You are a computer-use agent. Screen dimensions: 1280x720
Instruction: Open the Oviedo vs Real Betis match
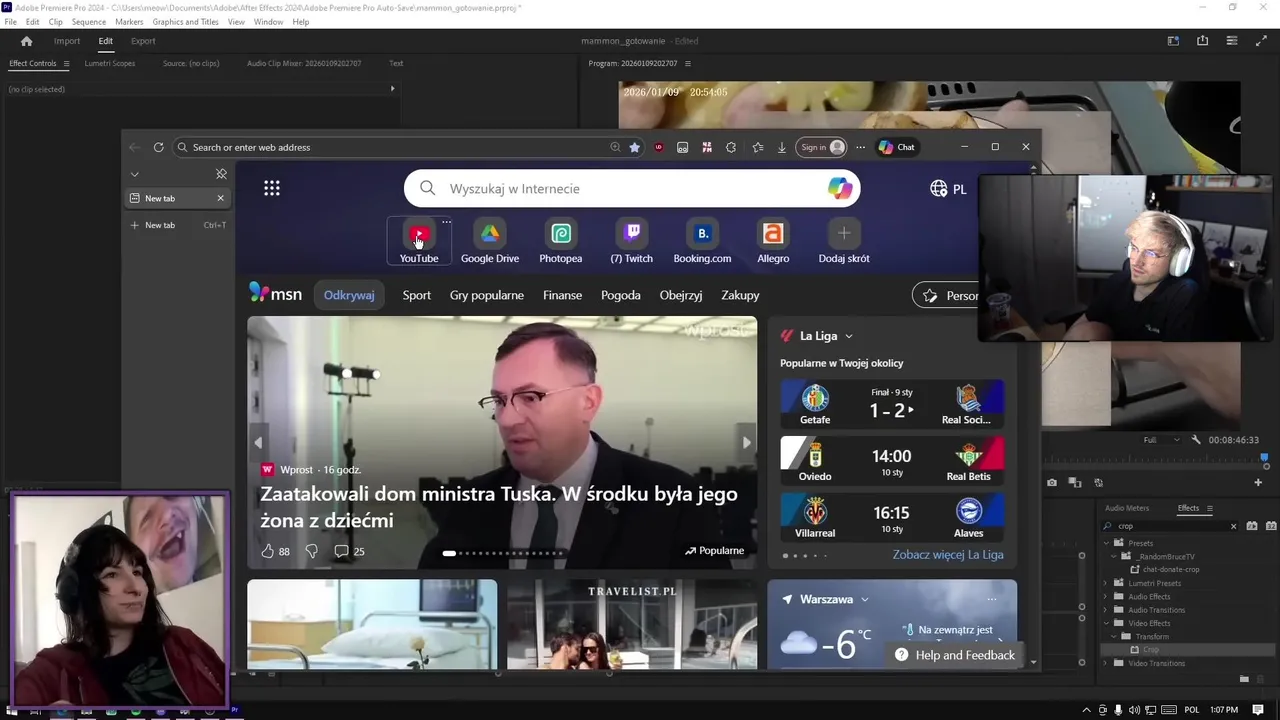point(892,461)
